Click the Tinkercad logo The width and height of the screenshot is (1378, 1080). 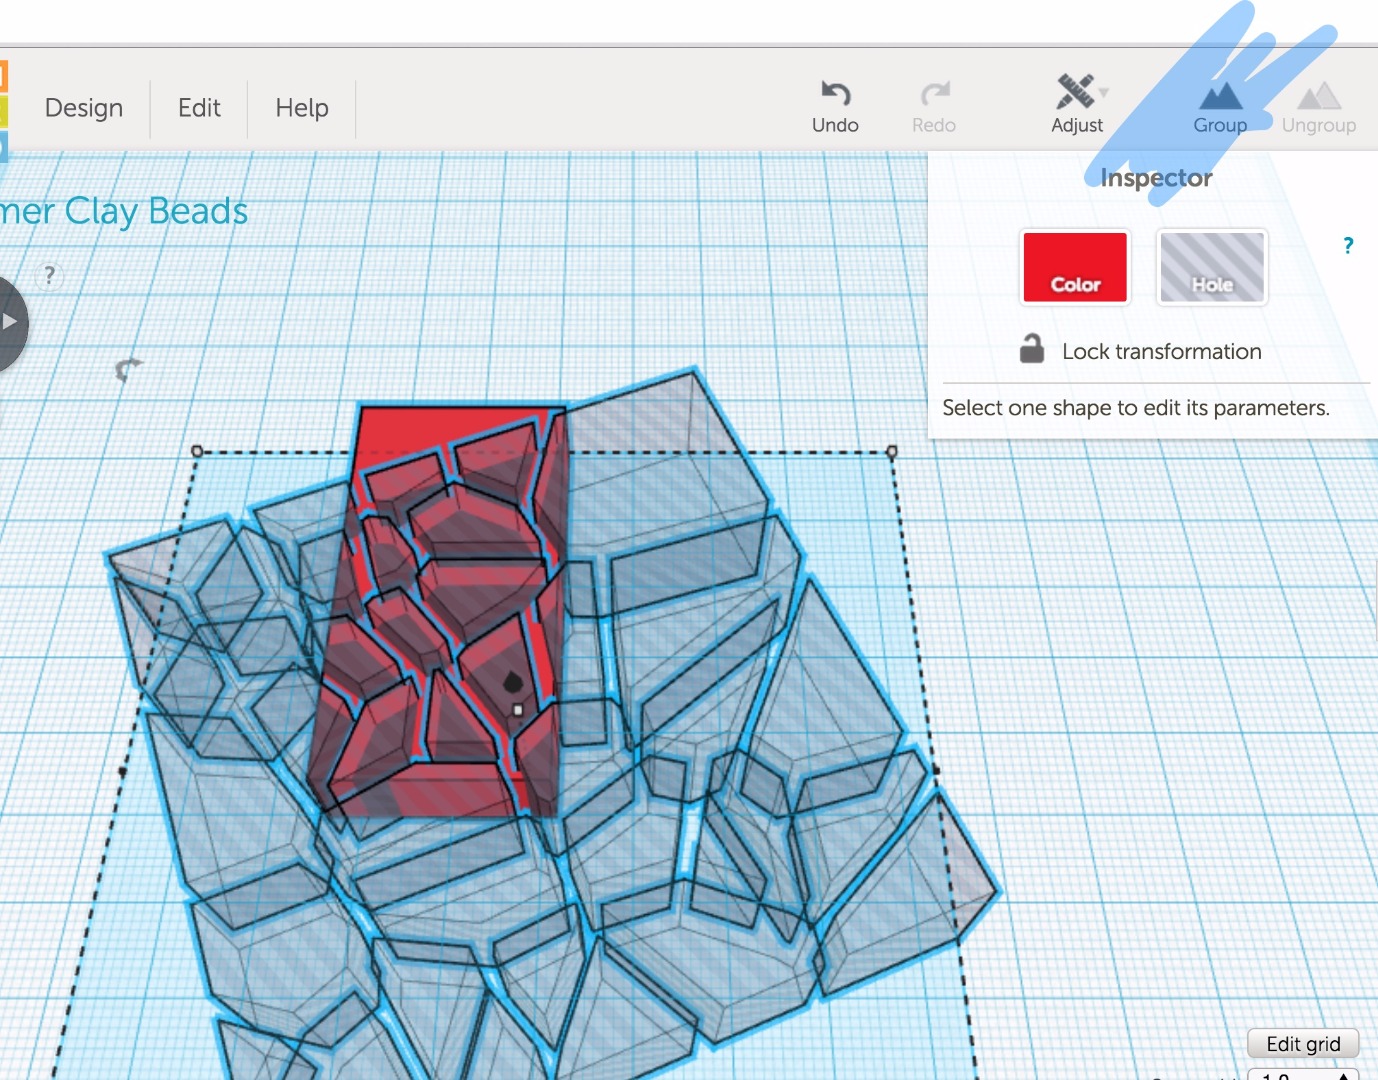point(4,110)
